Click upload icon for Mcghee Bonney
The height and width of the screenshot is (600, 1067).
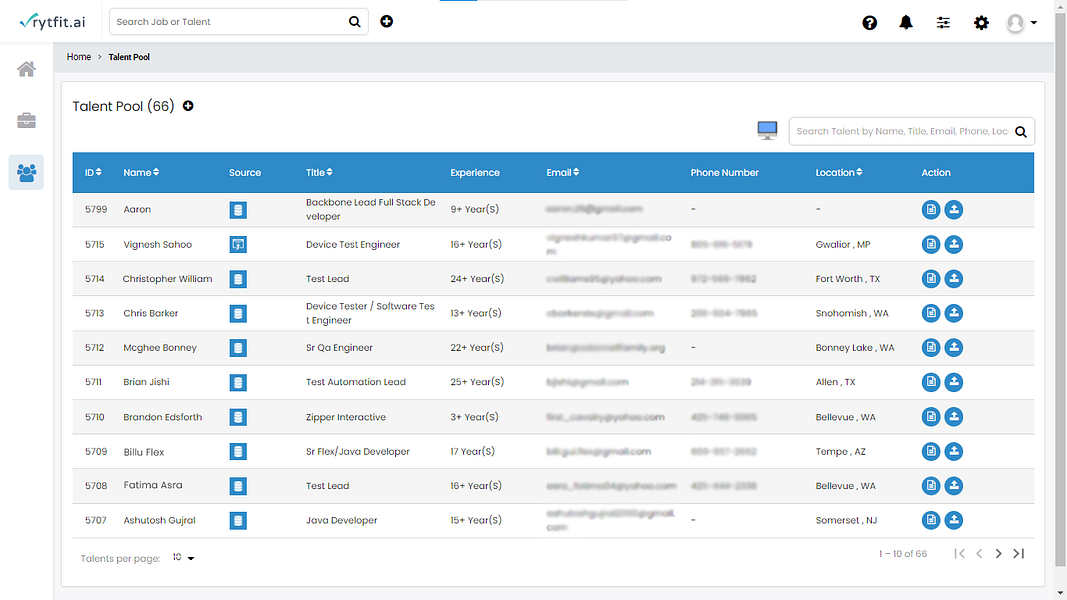point(954,348)
